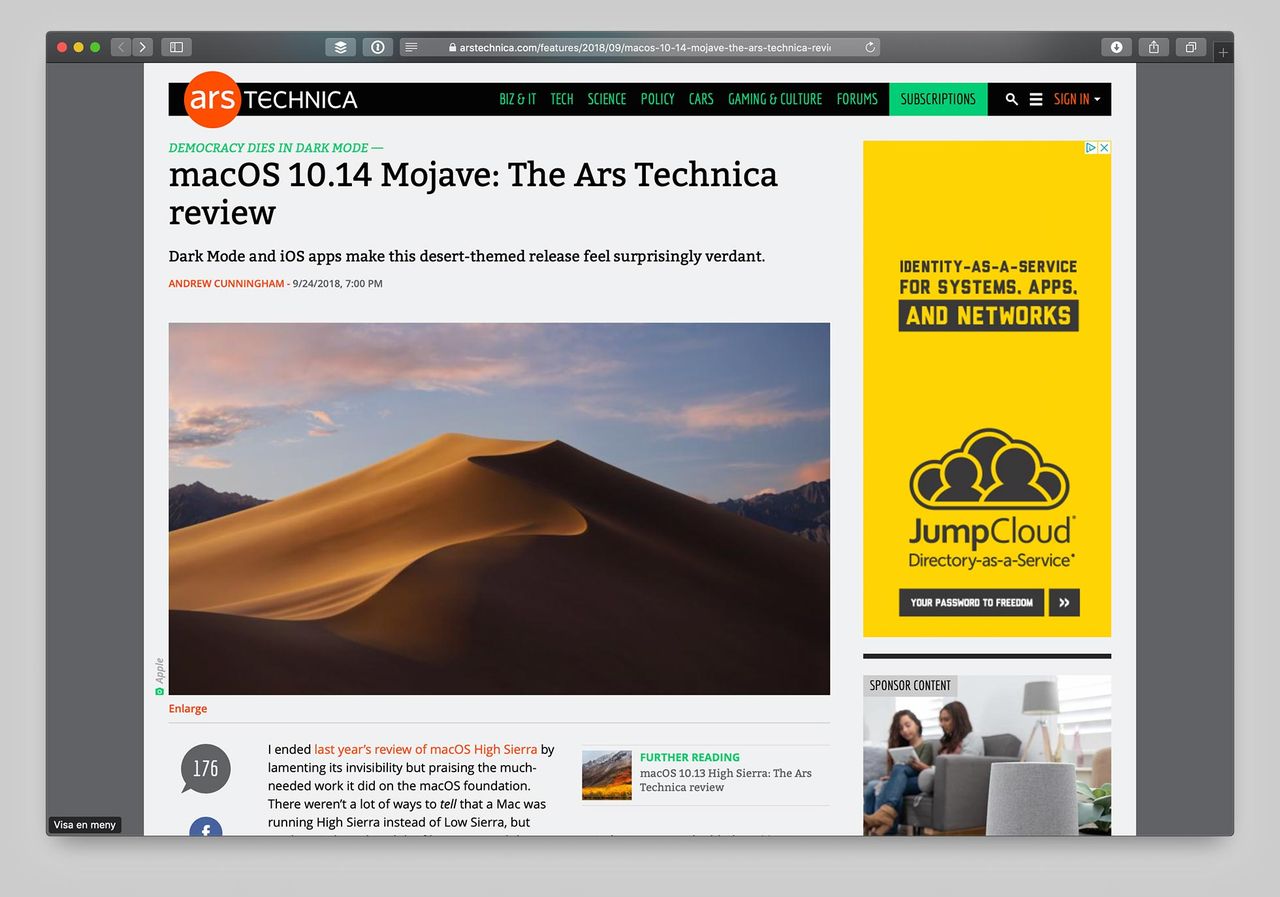Reload the current page
This screenshot has height=897, width=1280.
coord(869,46)
